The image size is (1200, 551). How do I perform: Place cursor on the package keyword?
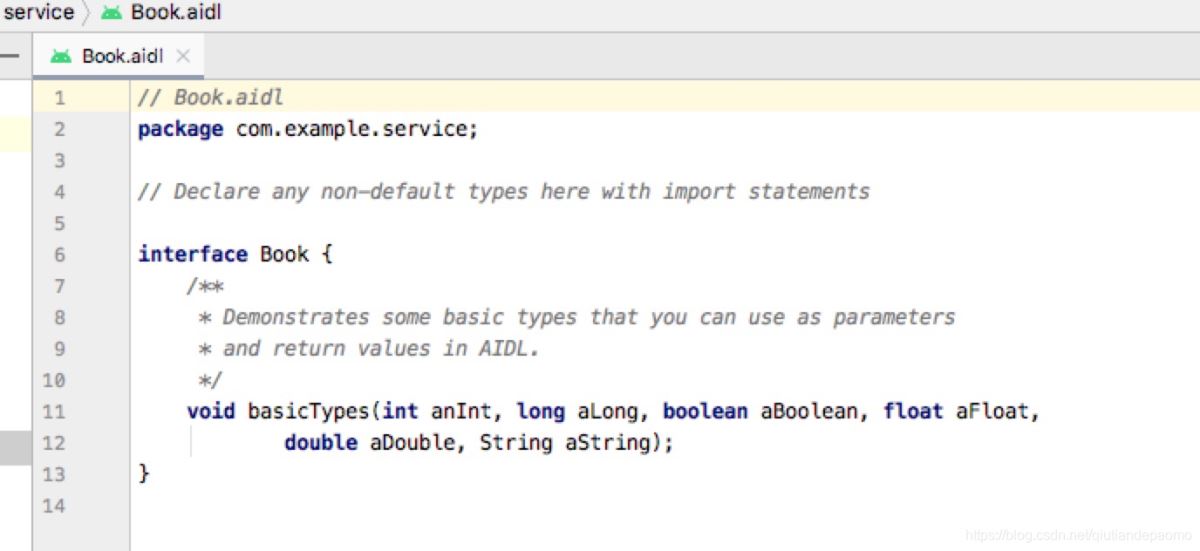click(180, 129)
